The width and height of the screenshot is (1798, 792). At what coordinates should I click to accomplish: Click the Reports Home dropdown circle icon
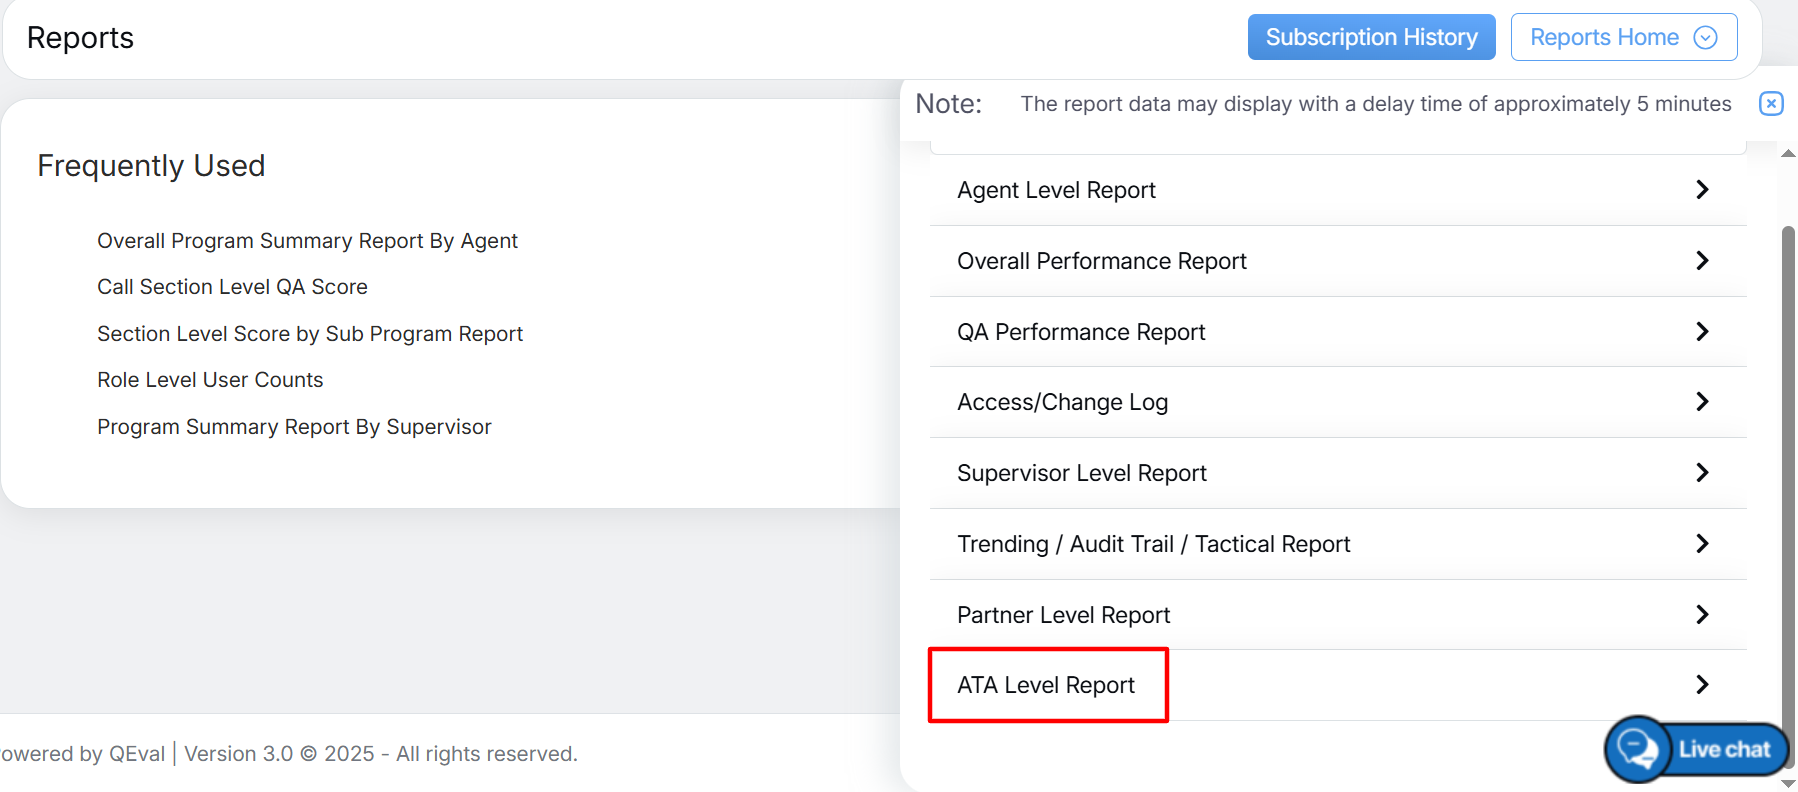pyautogui.click(x=1705, y=38)
